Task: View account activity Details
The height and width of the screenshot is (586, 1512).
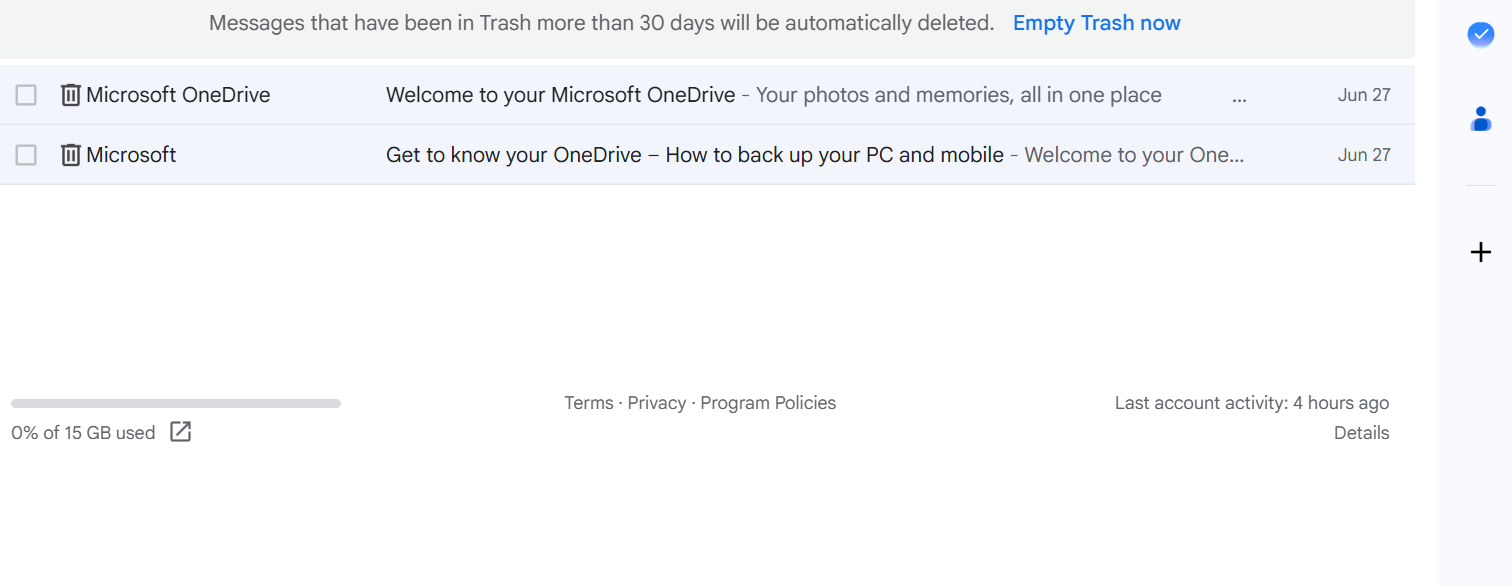Action: coord(1361,433)
